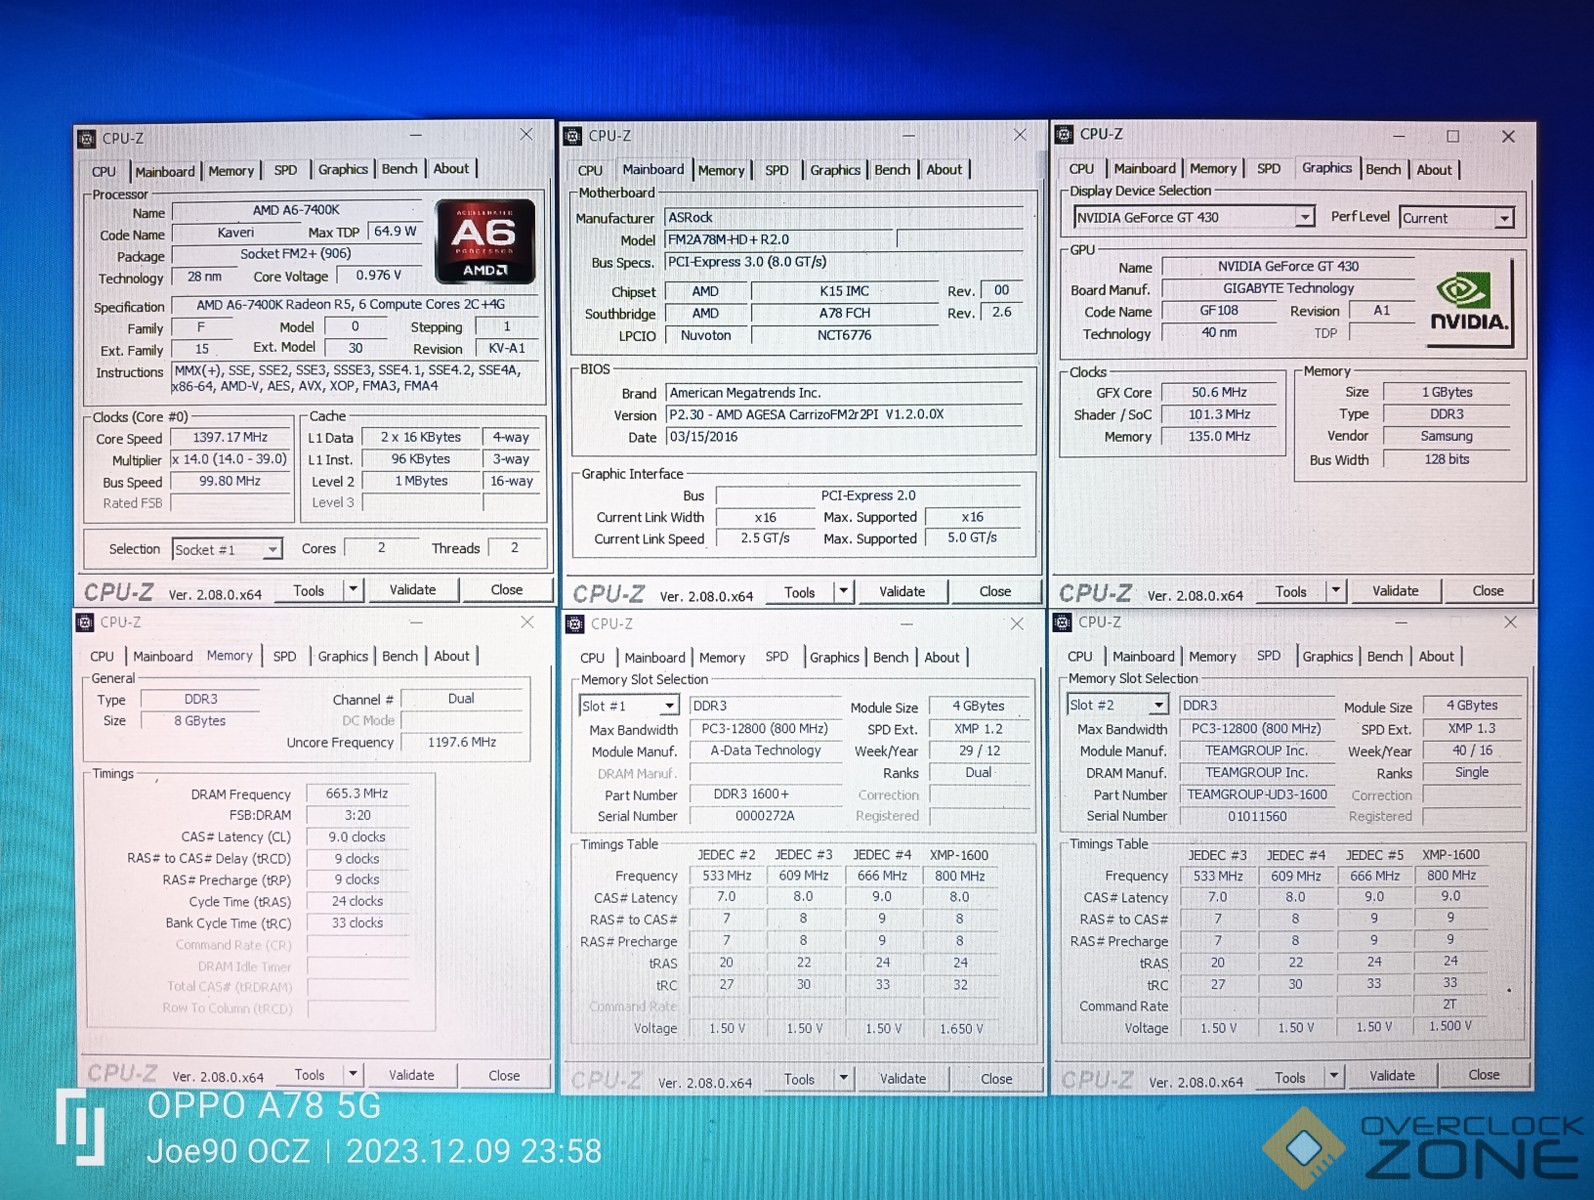This screenshot has width=1594, height=1200.
Task: Open the NVIDIA GeForce GT 430 display device dropdown
Action: click(1305, 217)
